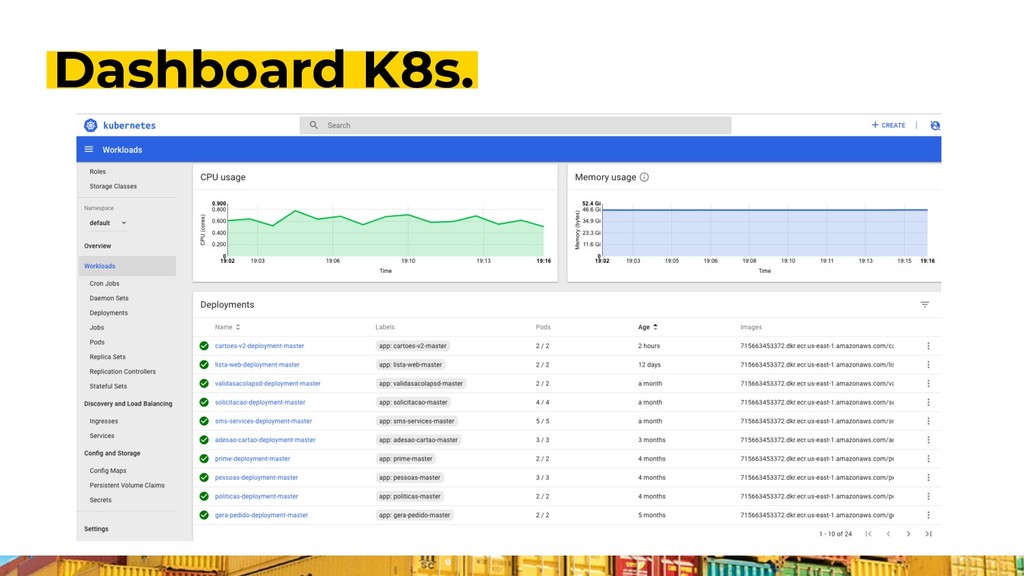1024x576 pixels.
Task: Go to last page of deployments
Action: 928,534
